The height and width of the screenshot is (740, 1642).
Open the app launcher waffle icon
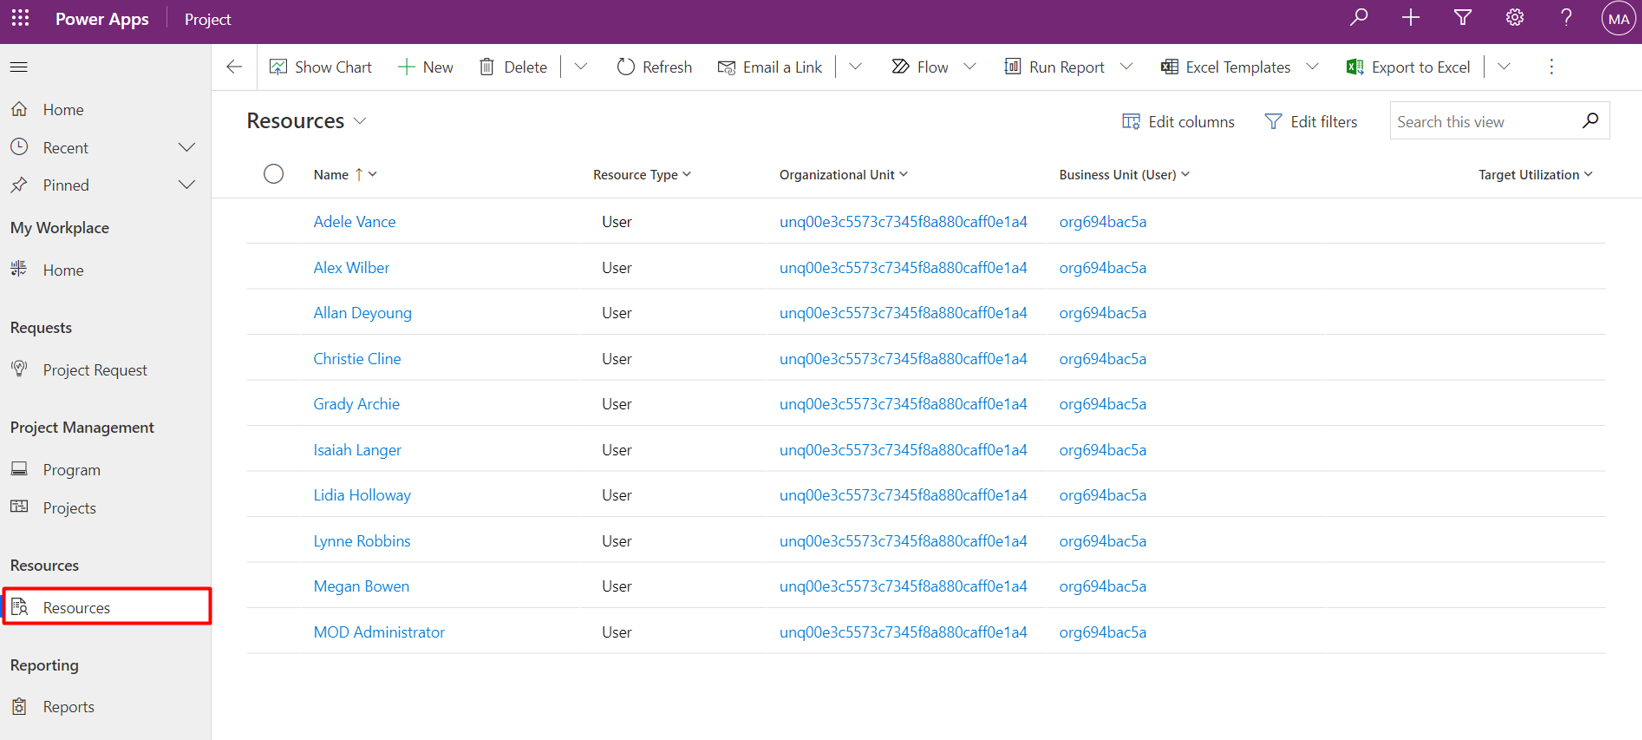point(20,19)
